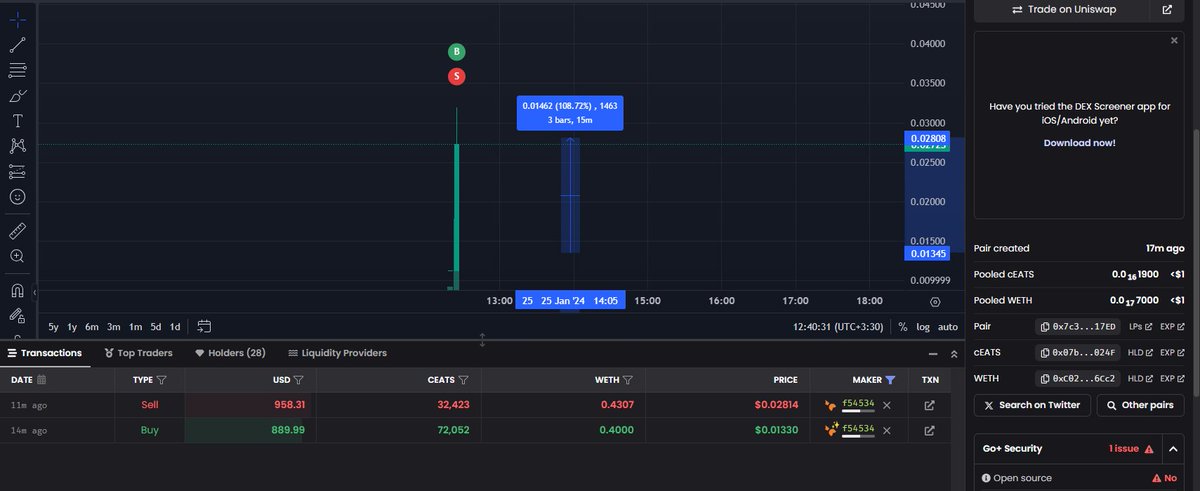
Task: Switch to the Top Traders tab
Action: click(x=138, y=353)
